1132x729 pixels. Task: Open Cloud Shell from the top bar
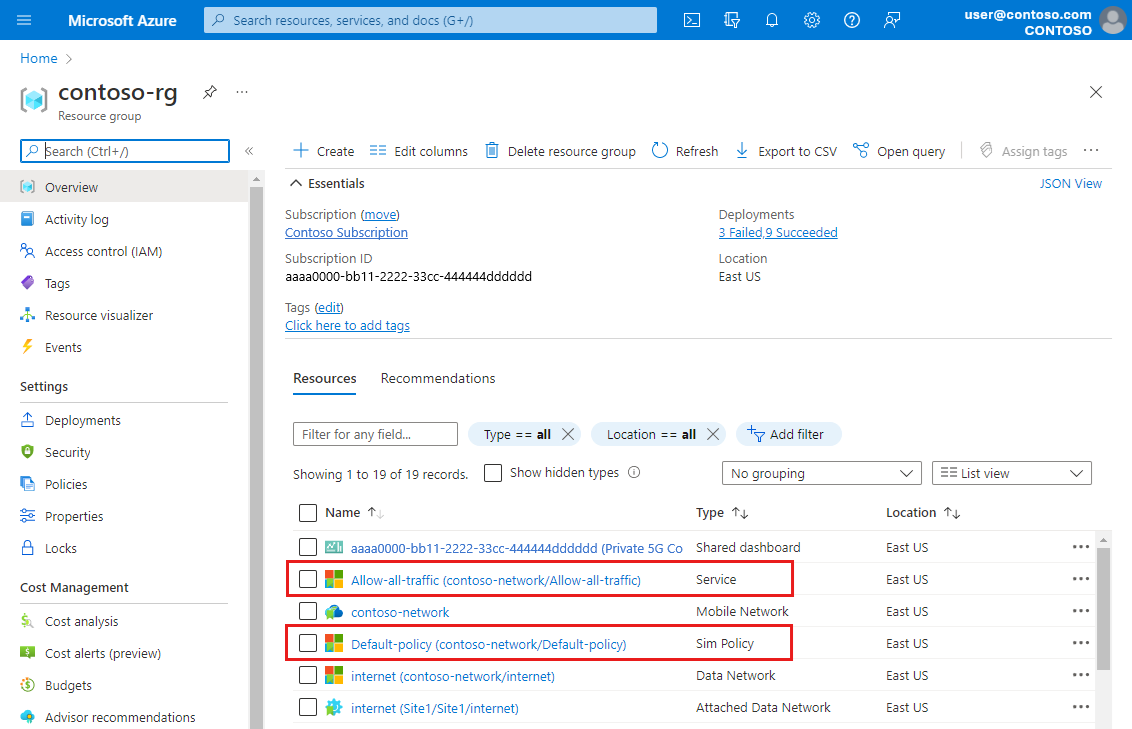click(x=692, y=20)
